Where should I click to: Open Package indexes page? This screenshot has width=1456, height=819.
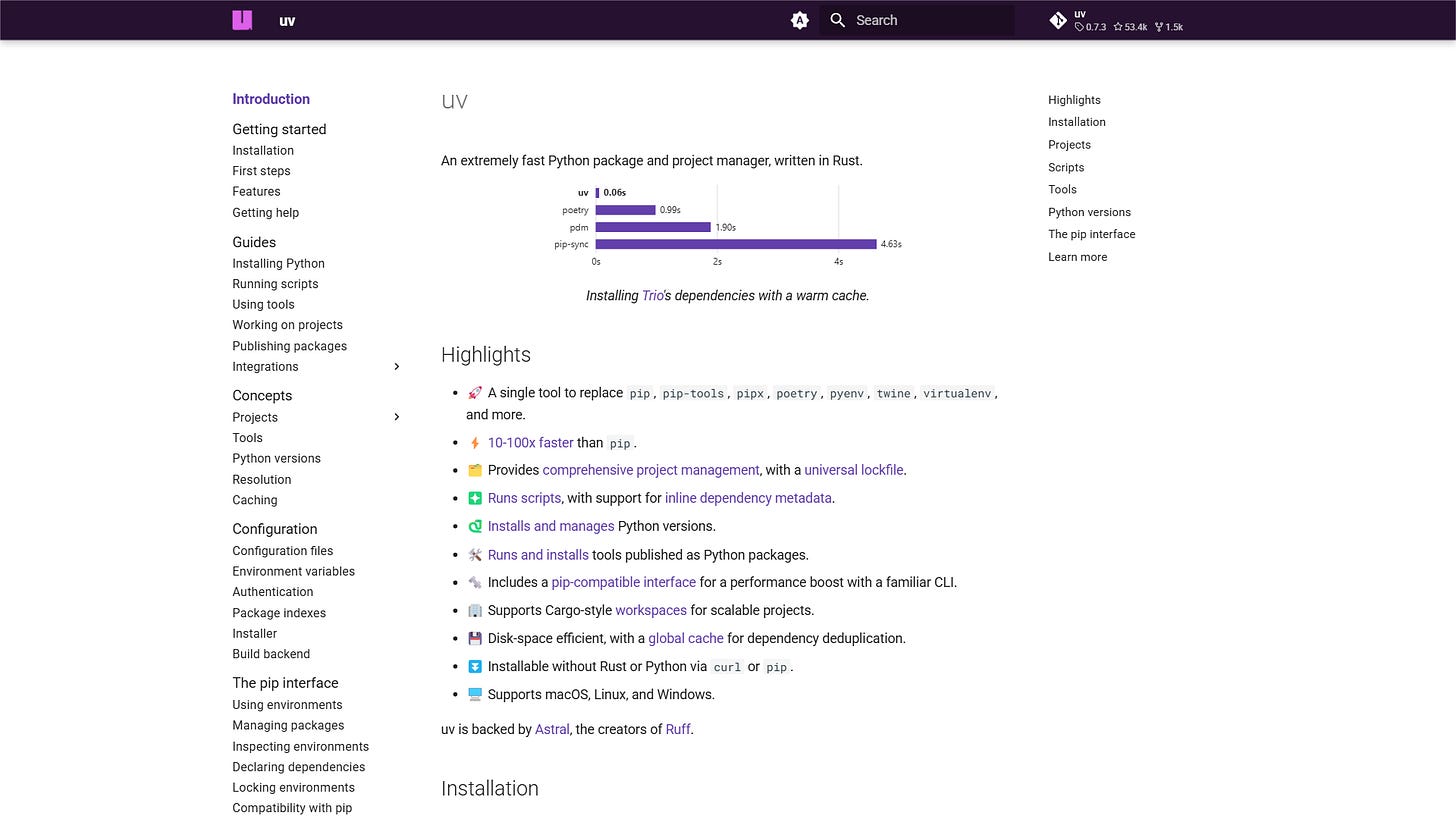tap(279, 613)
